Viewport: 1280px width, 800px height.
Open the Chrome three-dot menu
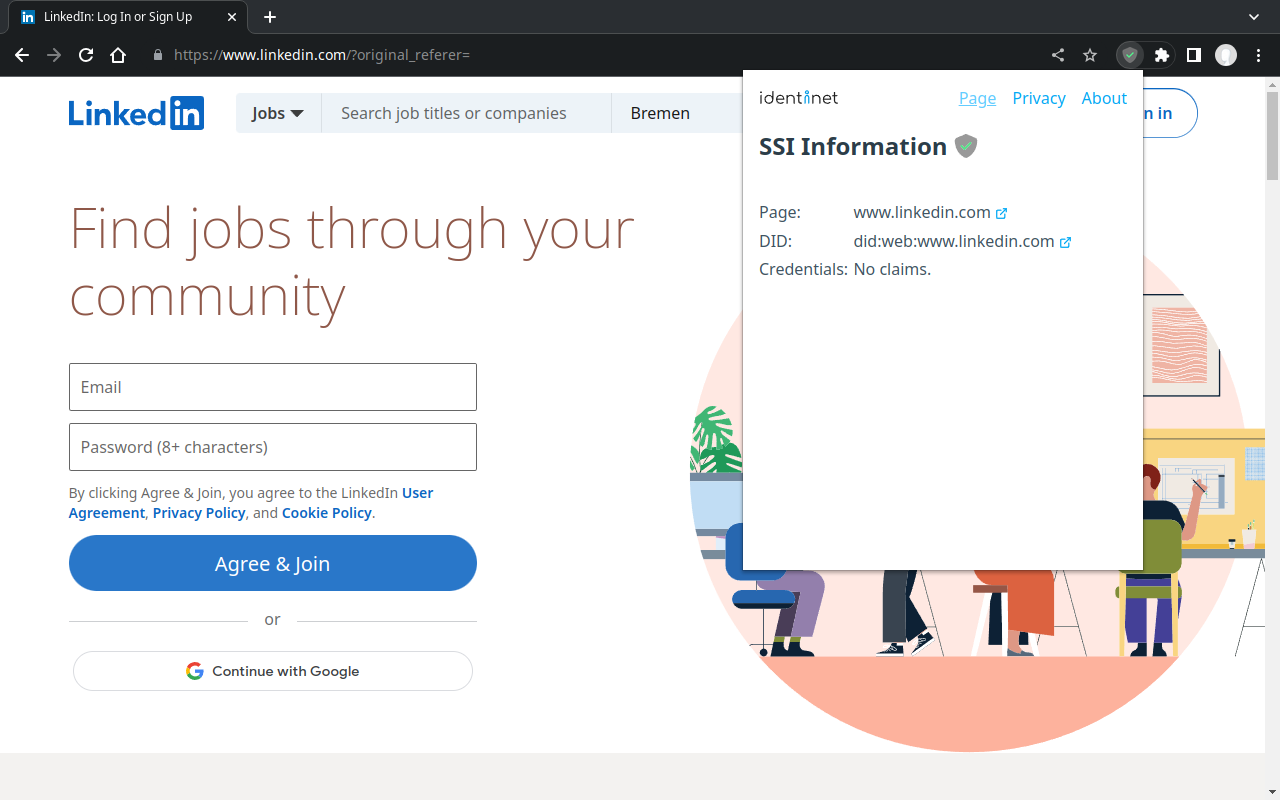(1259, 55)
